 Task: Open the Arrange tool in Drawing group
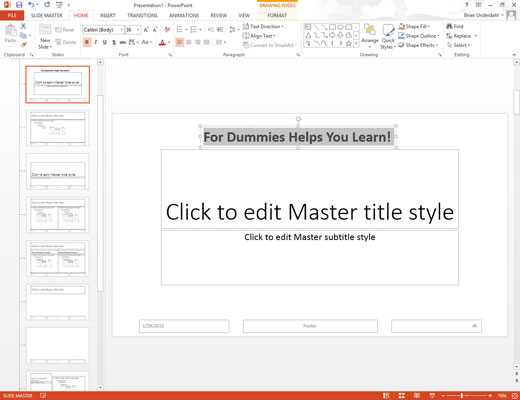(x=370, y=36)
